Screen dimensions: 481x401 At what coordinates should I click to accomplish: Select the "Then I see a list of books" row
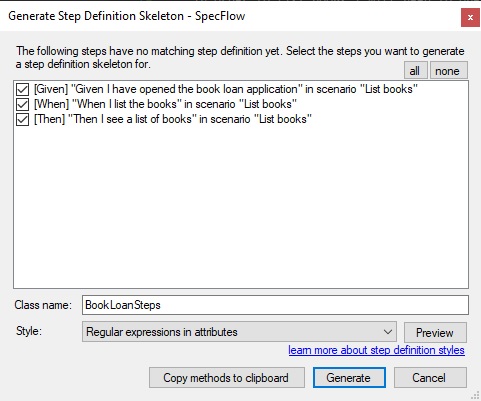pyautogui.click(x=173, y=119)
